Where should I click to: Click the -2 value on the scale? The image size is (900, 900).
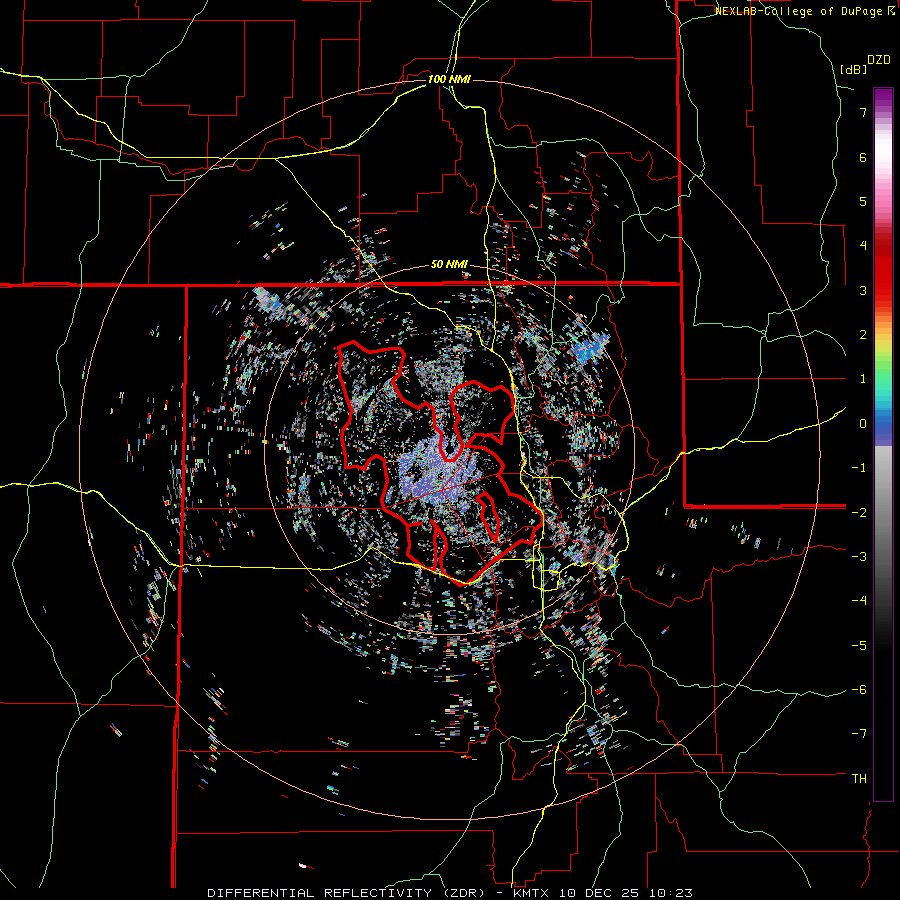pyautogui.click(x=859, y=513)
